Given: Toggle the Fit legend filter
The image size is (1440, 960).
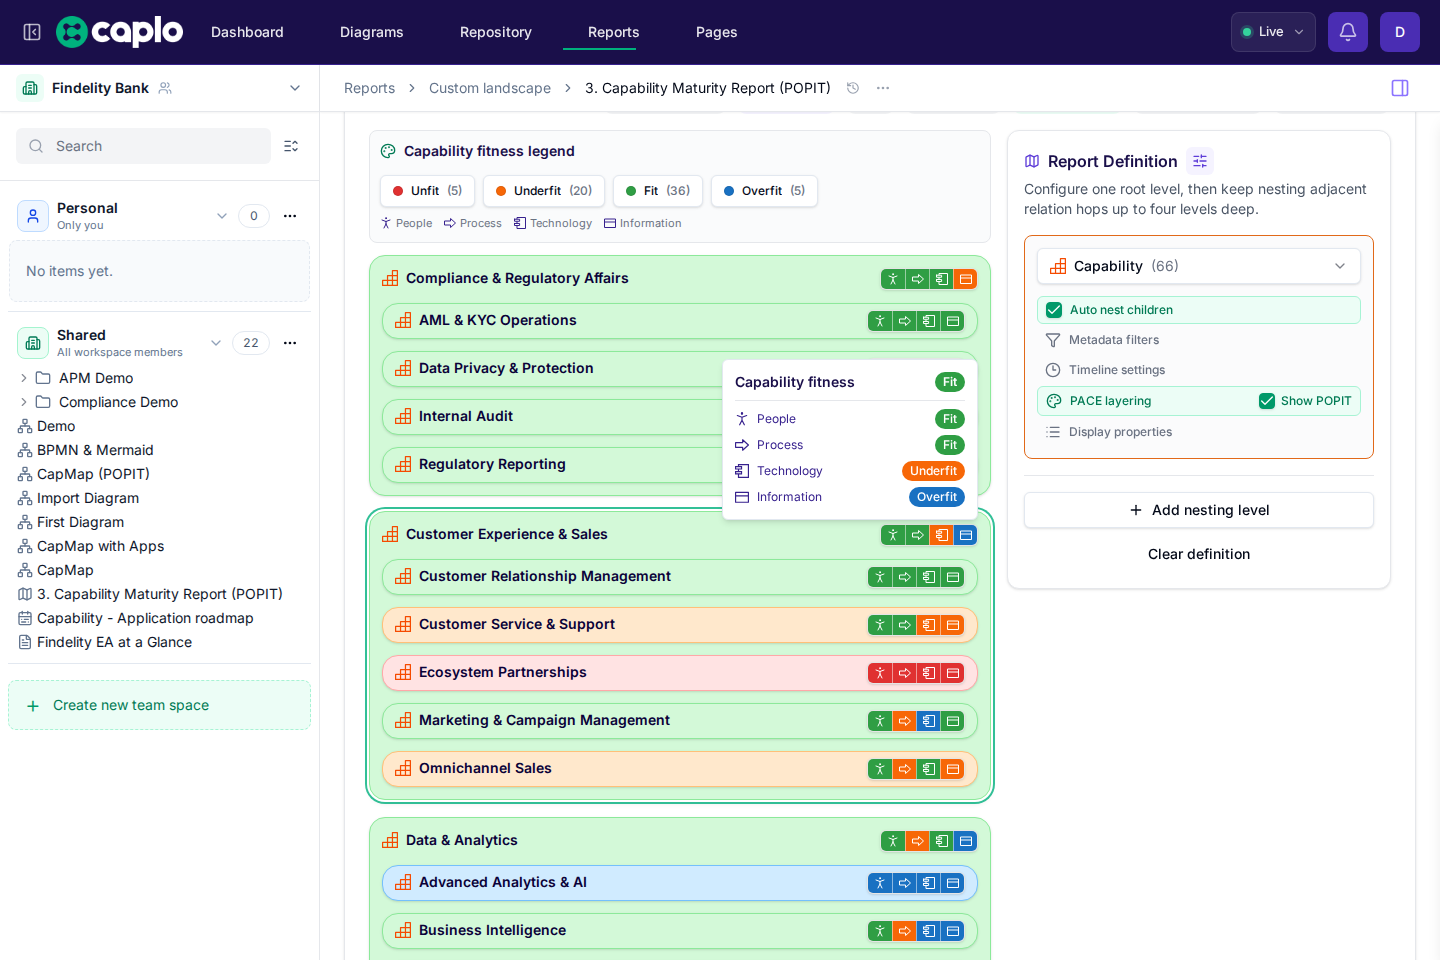Looking at the screenshot, I should tap(658, 191).
